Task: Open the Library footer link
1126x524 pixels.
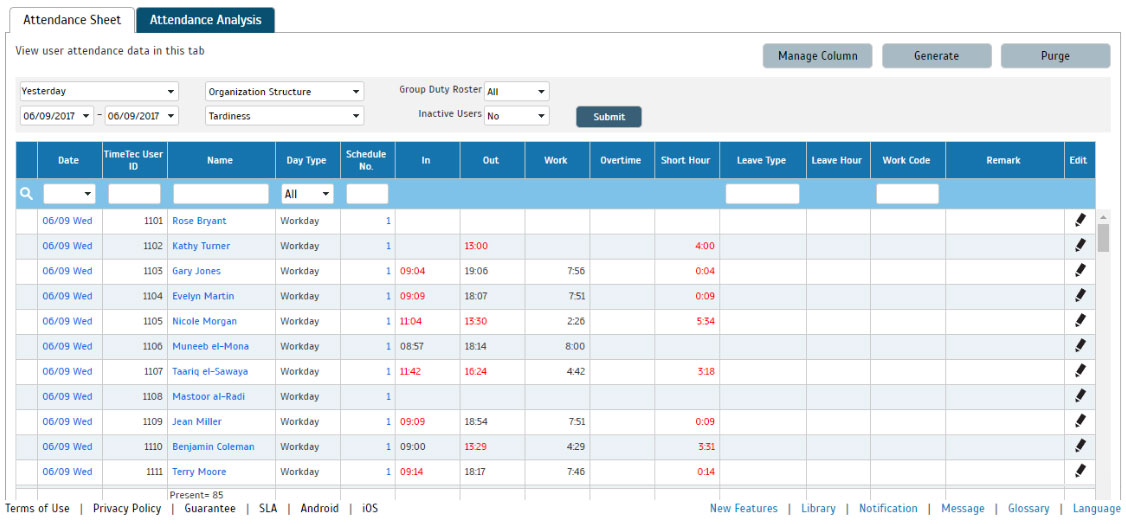Action: [x=818, y=508]
